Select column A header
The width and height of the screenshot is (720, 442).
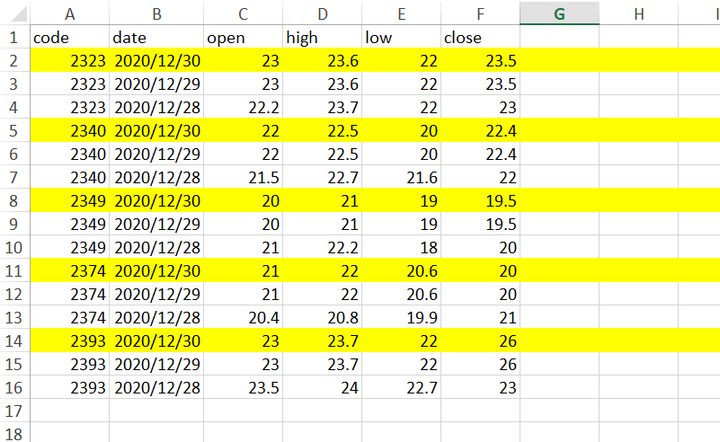point(70,14)
